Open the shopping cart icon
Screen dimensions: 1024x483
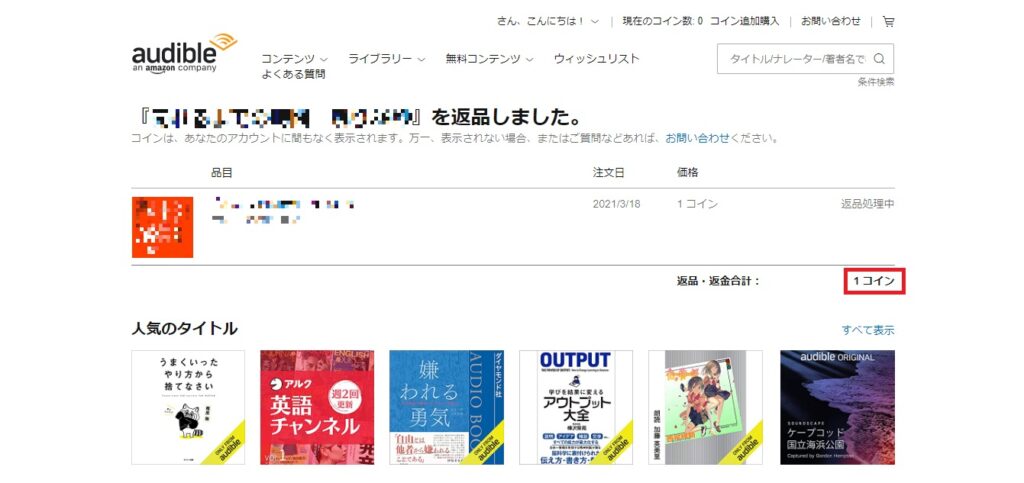pos(888,21)
